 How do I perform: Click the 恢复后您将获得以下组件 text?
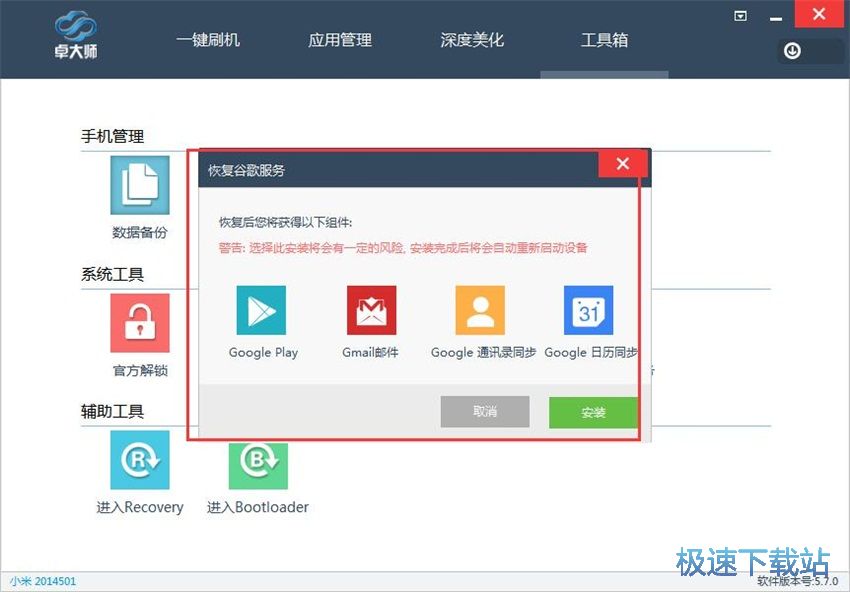click(x=285, y=222)
